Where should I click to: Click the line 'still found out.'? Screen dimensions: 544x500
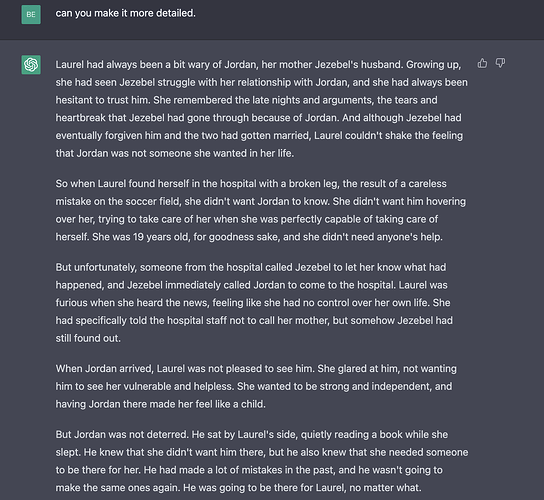pos(88,338)
